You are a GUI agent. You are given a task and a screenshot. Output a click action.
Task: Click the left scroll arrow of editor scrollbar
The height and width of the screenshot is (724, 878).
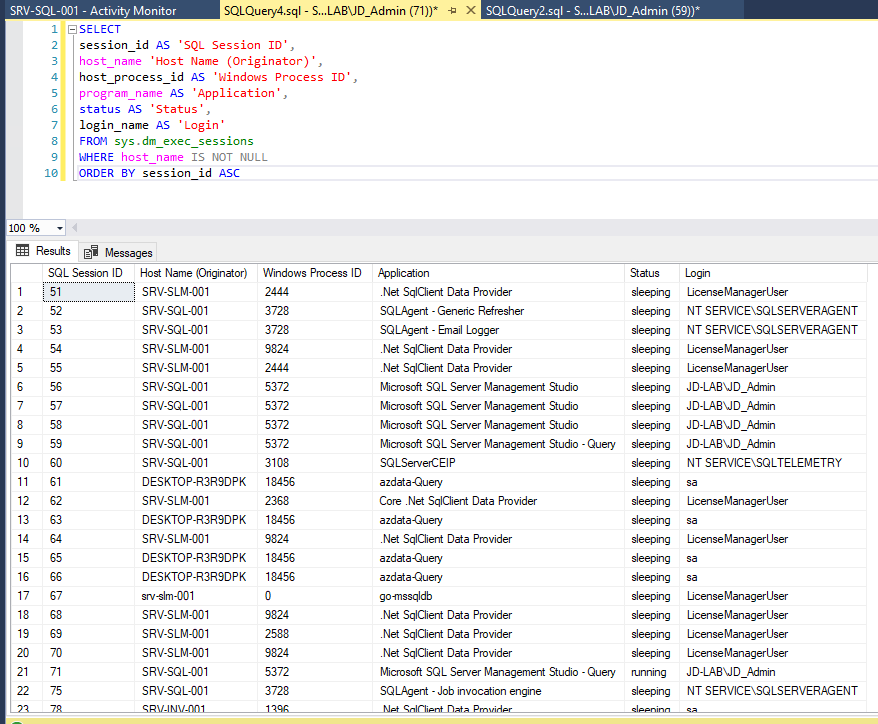[76, 228]
